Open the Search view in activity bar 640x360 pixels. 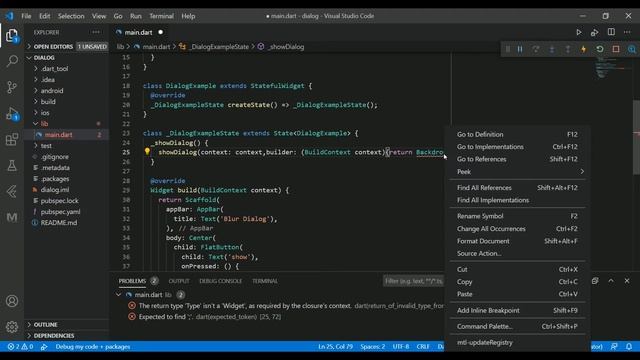click(x=12, y=61)
